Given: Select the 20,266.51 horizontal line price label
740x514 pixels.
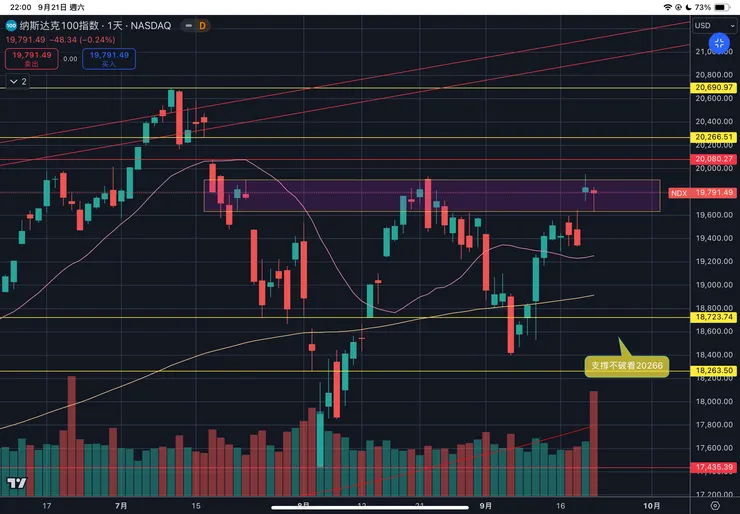Looking at the screenshot, I should tap(714, 137).
